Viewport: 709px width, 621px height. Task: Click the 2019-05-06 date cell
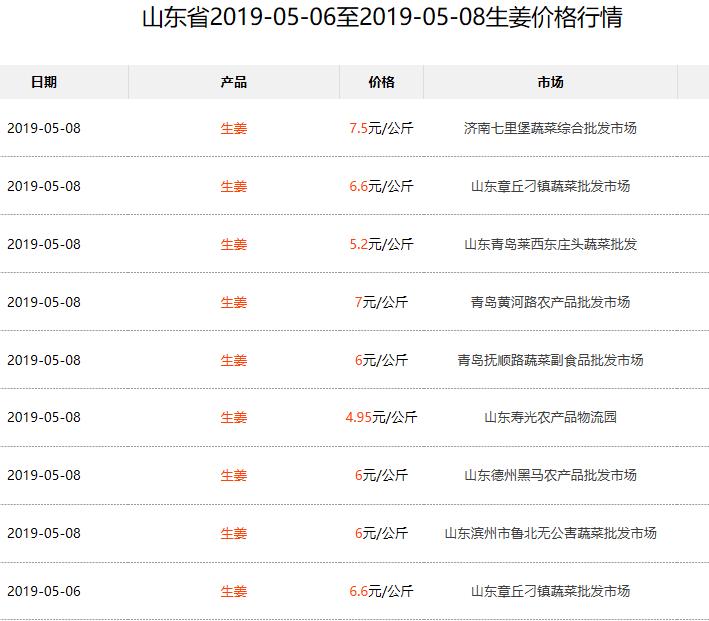click(44, 591)
